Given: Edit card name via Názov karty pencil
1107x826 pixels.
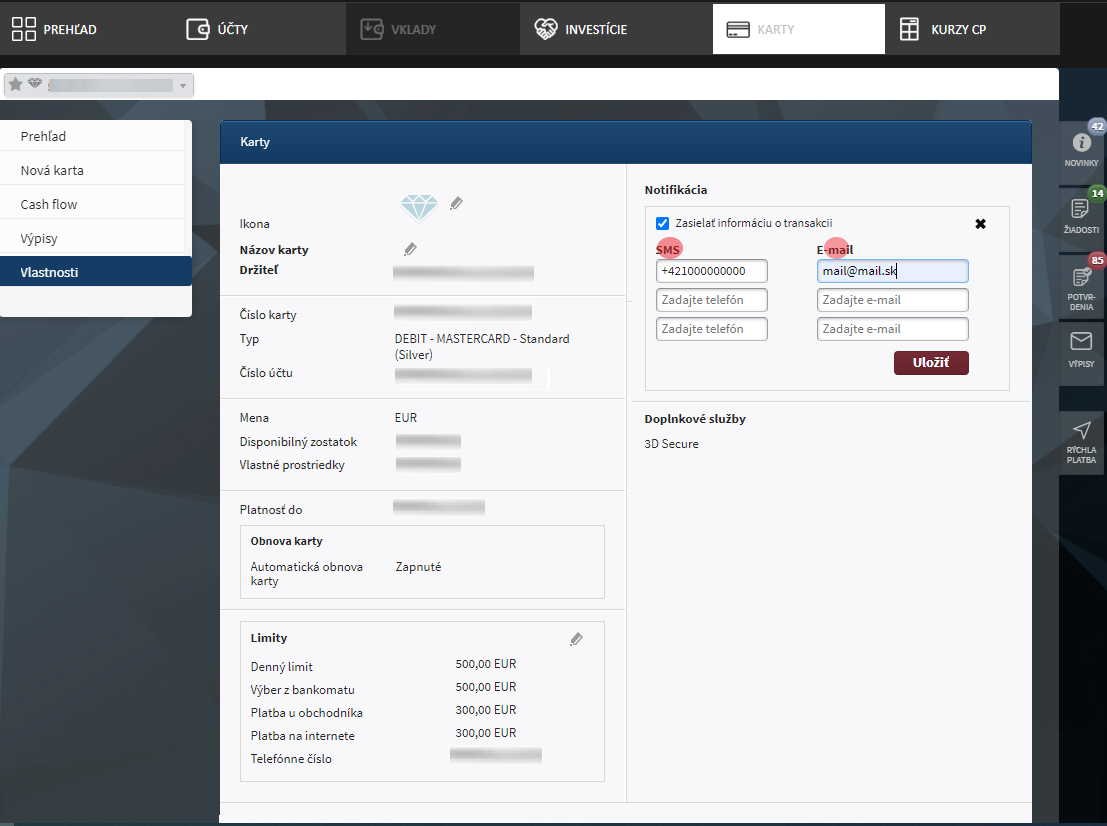Looking at the screenshot, I should point(410,249).
